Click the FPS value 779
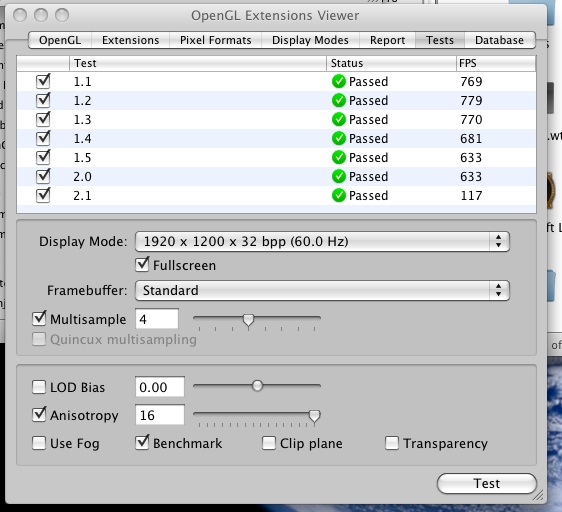This screenshot has height=512, width=562. coord(471,101)
